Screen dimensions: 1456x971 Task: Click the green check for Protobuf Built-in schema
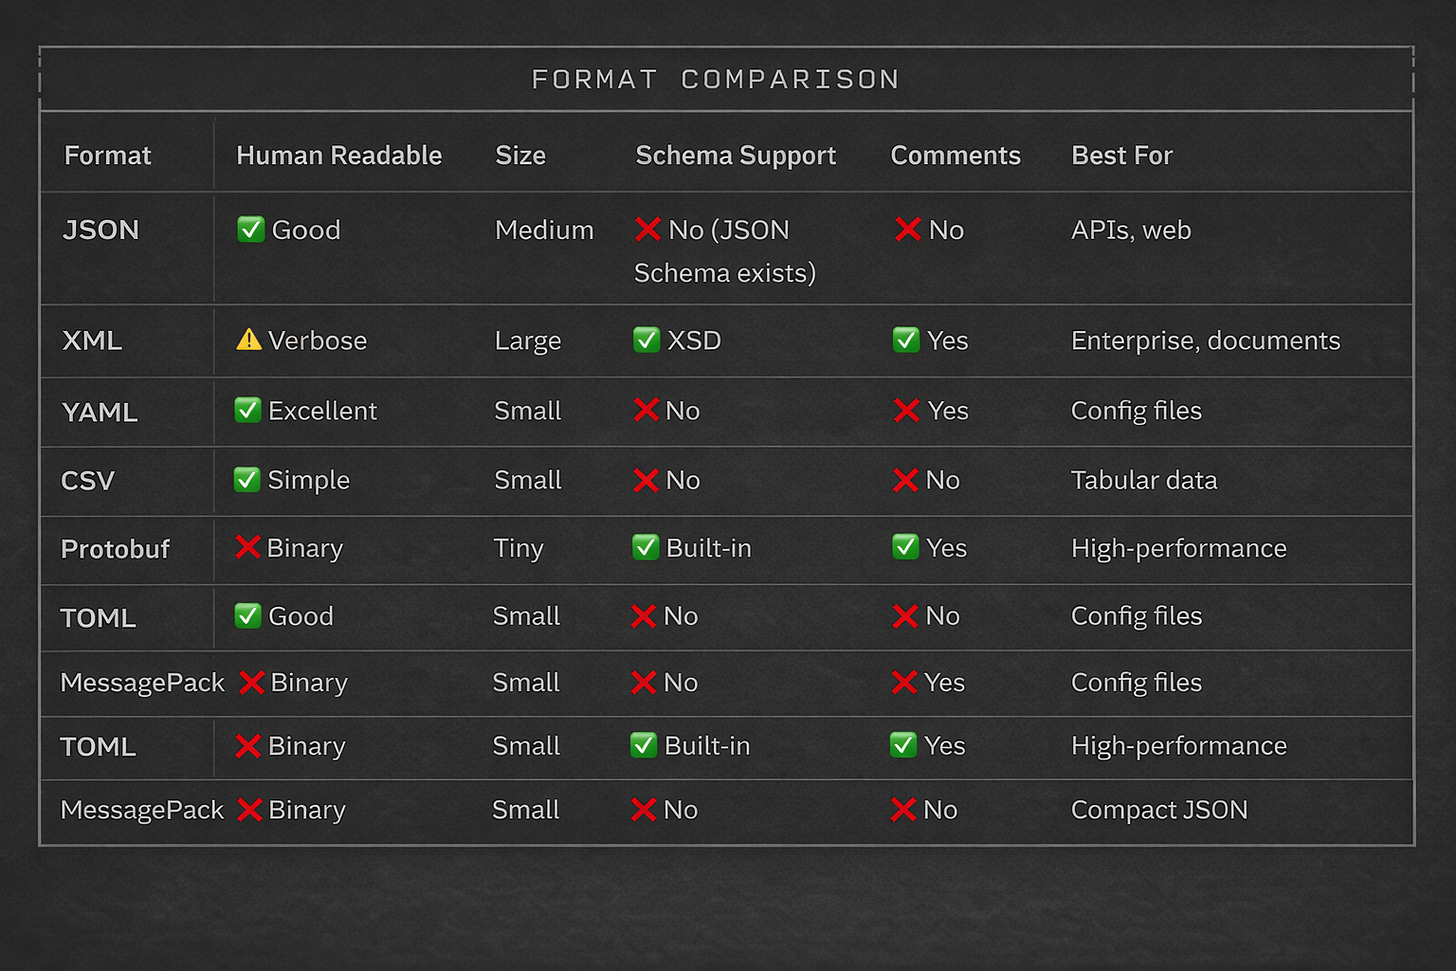pyautogui.click(x=645, y=547)
